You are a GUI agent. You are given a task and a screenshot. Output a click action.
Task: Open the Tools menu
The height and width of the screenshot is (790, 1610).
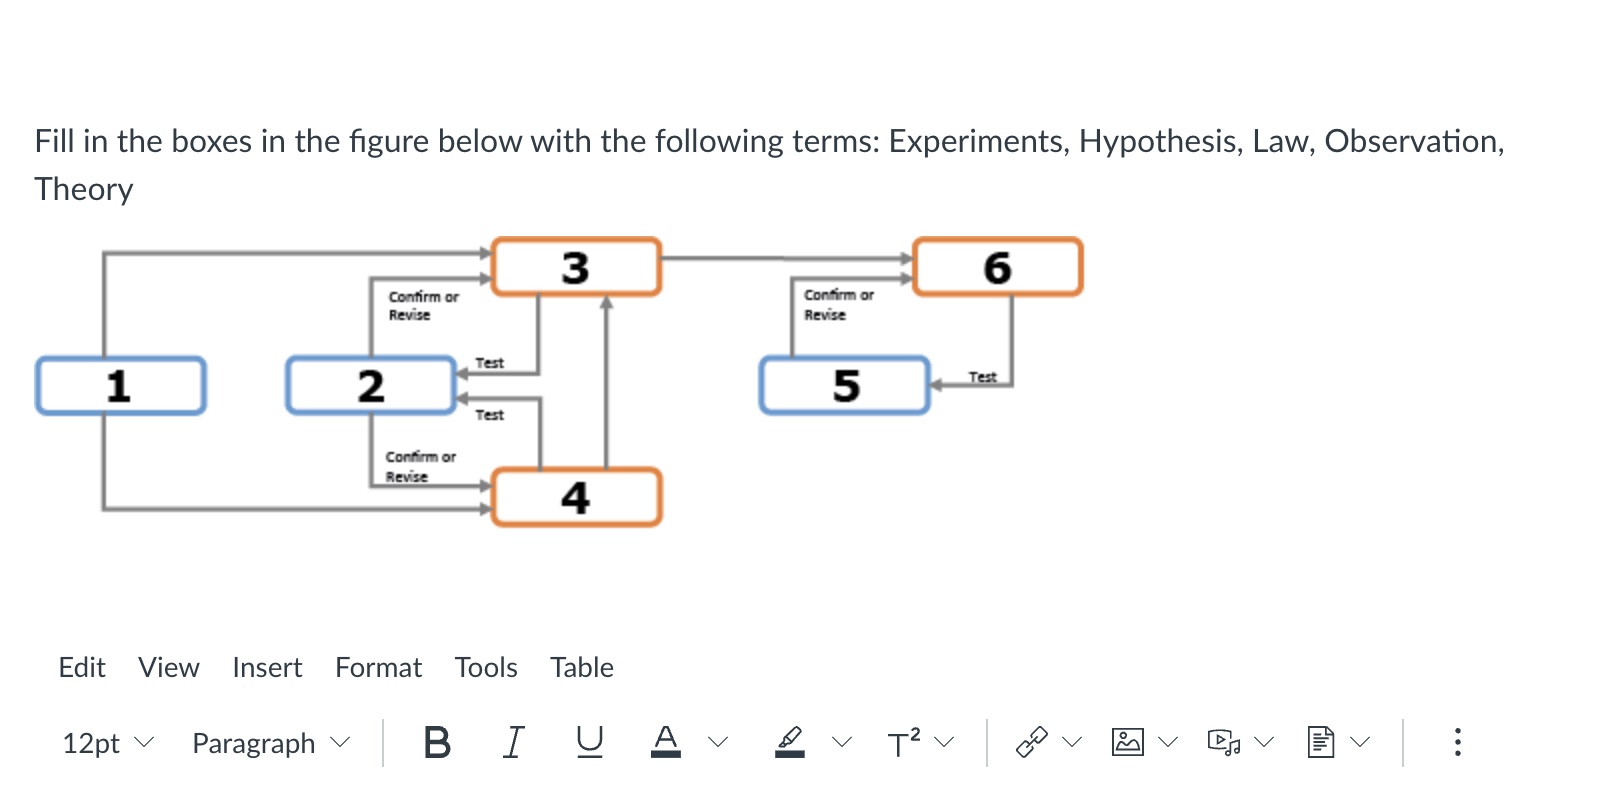point(486,667)
